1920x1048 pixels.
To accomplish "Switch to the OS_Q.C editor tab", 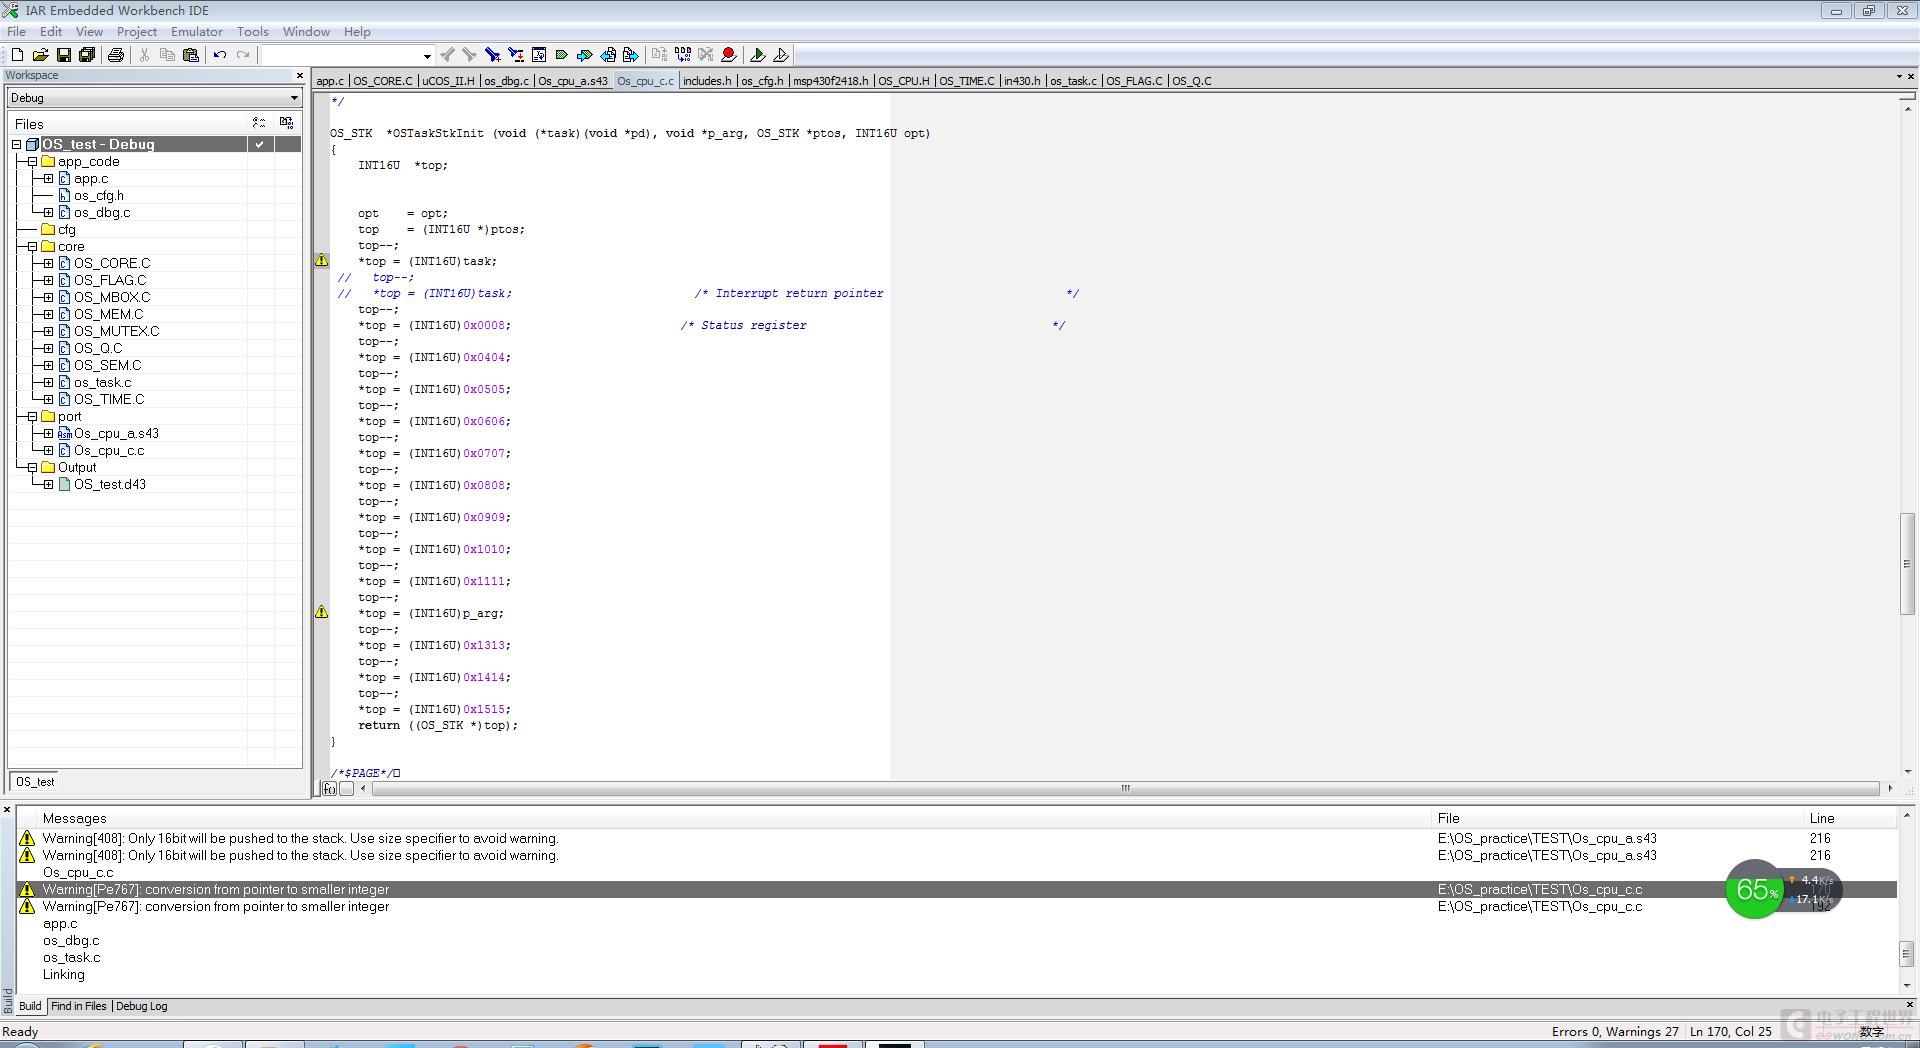I will (x=1192, y=81).
